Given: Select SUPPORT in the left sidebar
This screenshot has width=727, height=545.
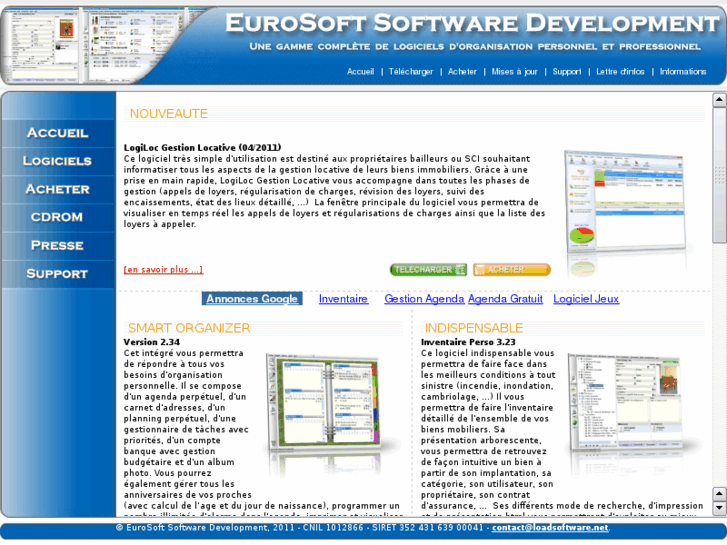Looking at the screenshot, I should (57, 274).
